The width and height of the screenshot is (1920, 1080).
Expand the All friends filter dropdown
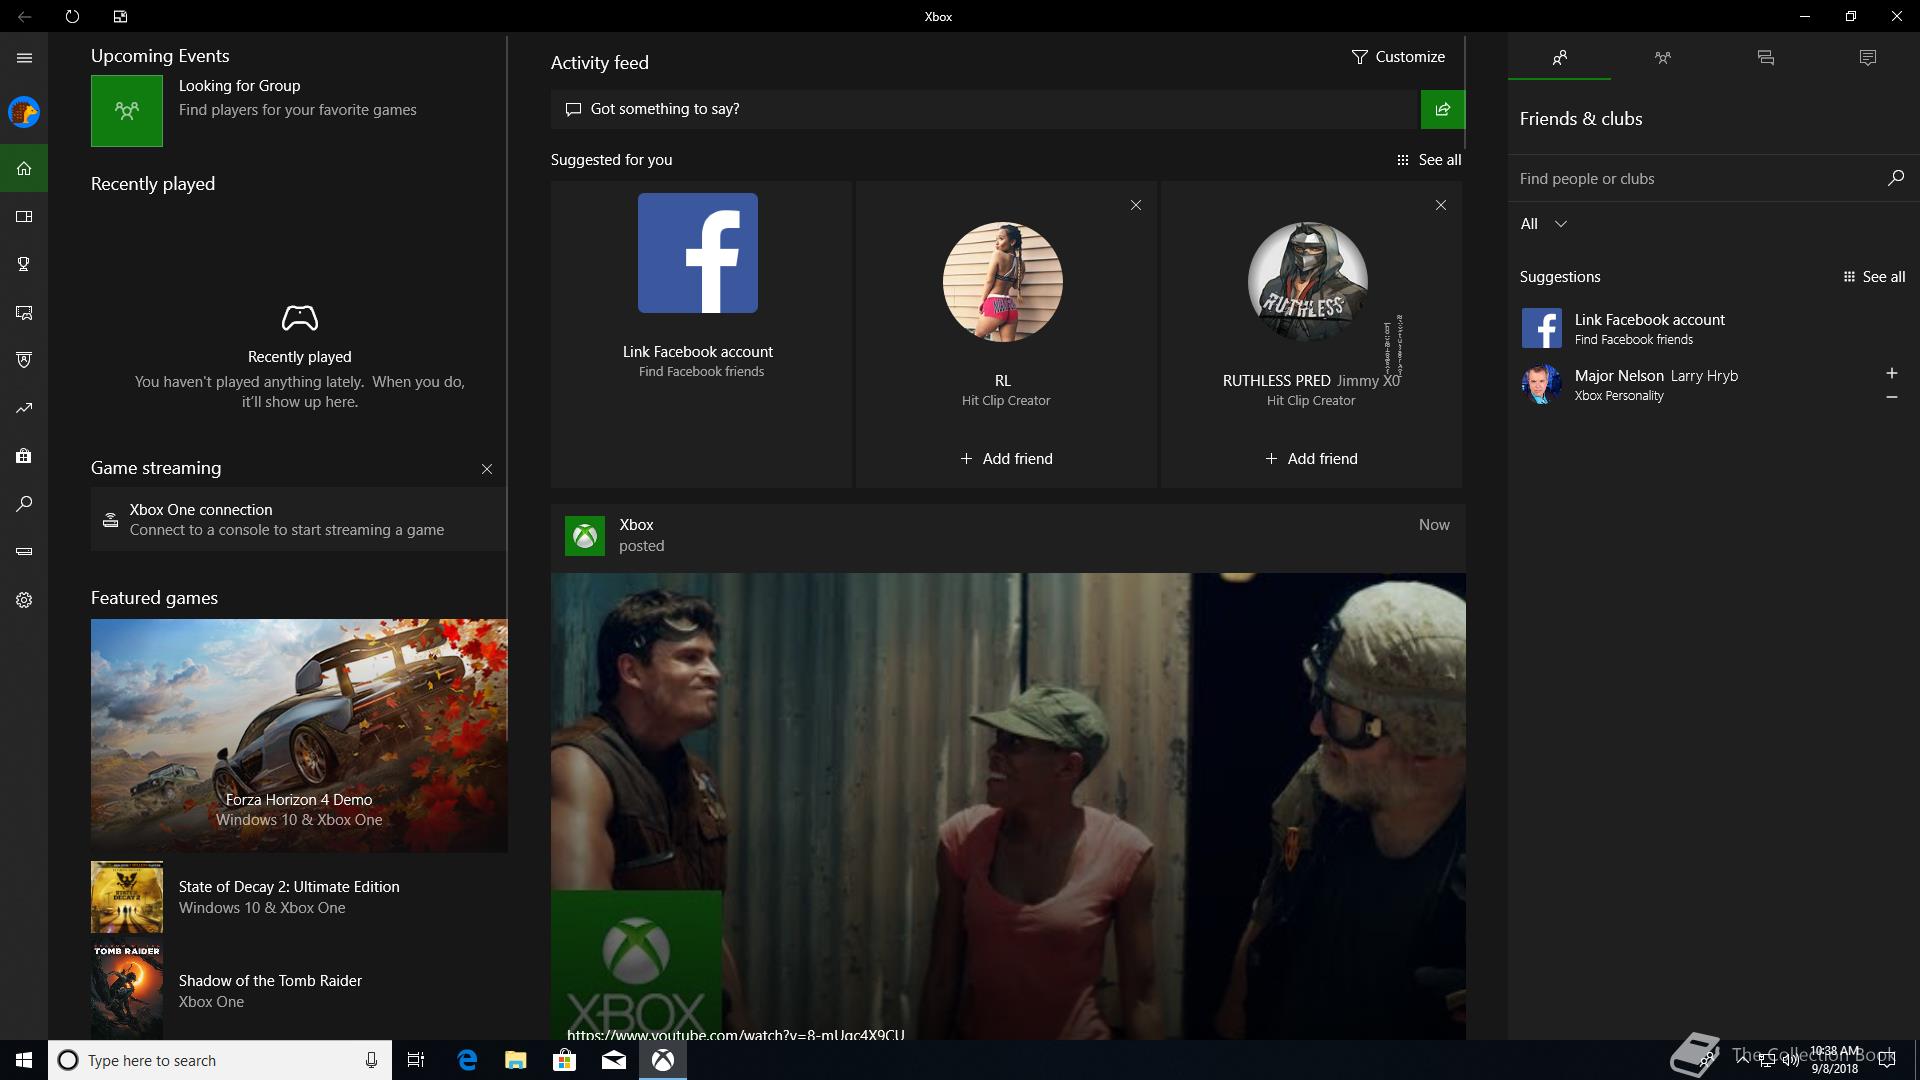[1543, 224]
